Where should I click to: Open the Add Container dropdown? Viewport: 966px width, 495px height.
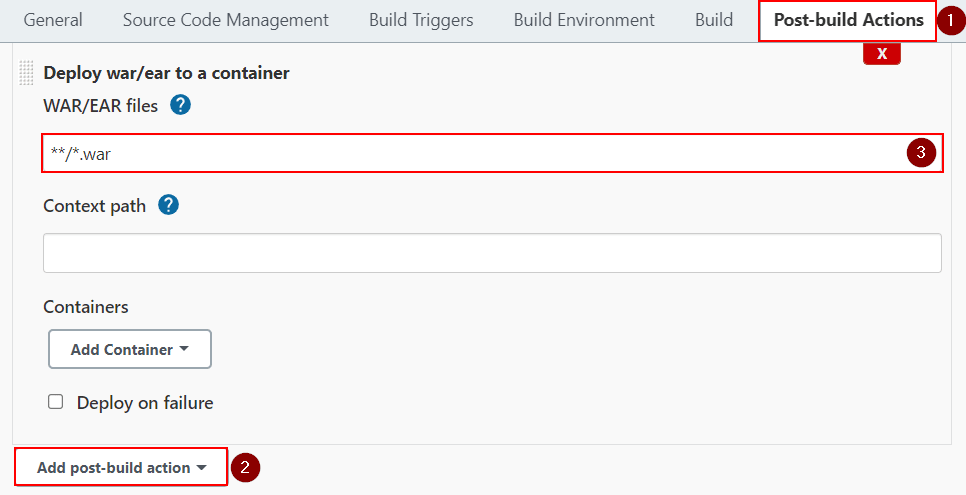[x=130, y=349]
